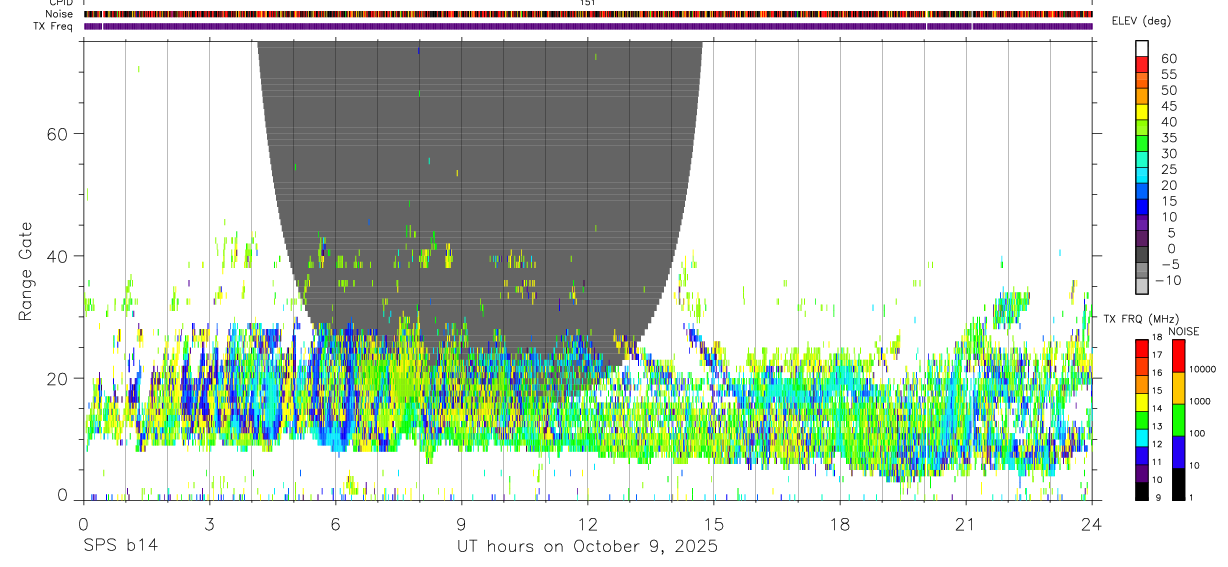Click the 6 tick label on UT hours axis
The width and height of the screenshot is (1228, 567).
coord(335,524)
